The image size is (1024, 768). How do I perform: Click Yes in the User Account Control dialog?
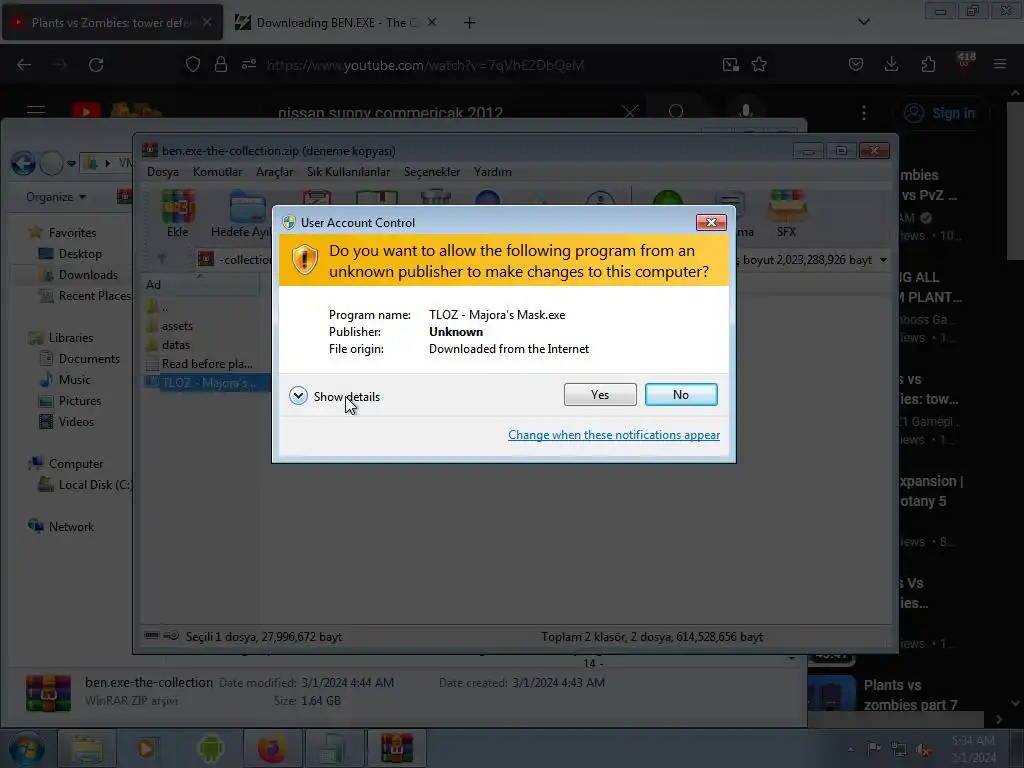600,394
